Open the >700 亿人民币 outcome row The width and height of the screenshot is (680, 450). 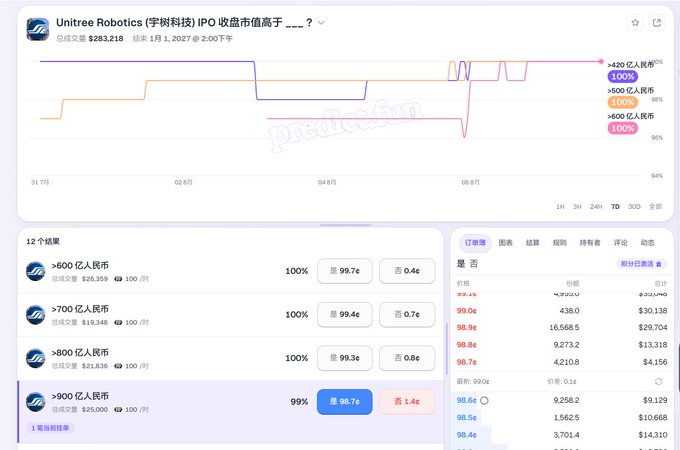point(230,315)
